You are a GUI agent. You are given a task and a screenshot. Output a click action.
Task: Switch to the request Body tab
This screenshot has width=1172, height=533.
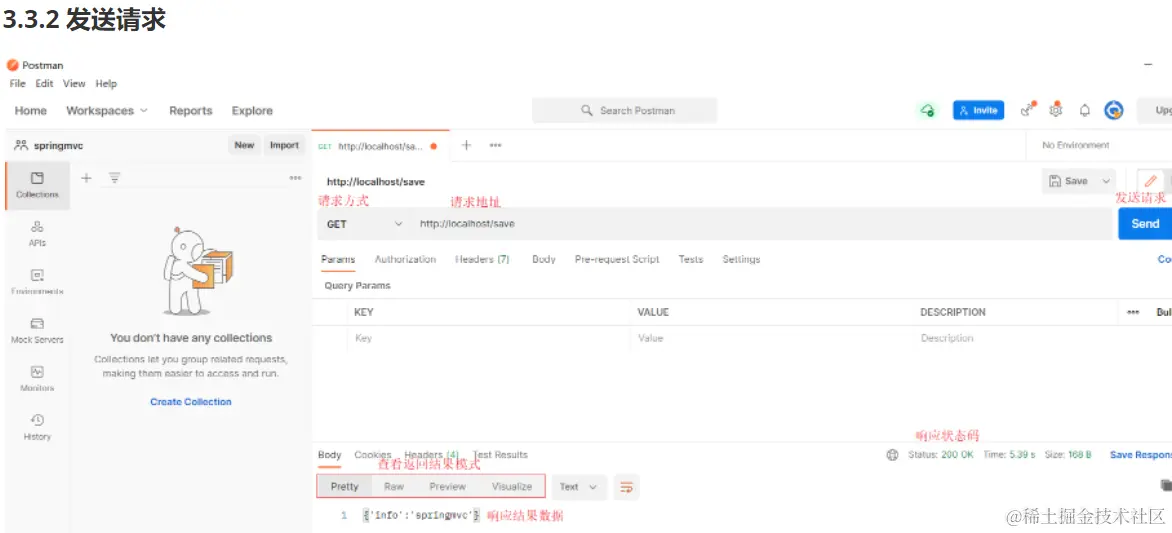(544, 259)
